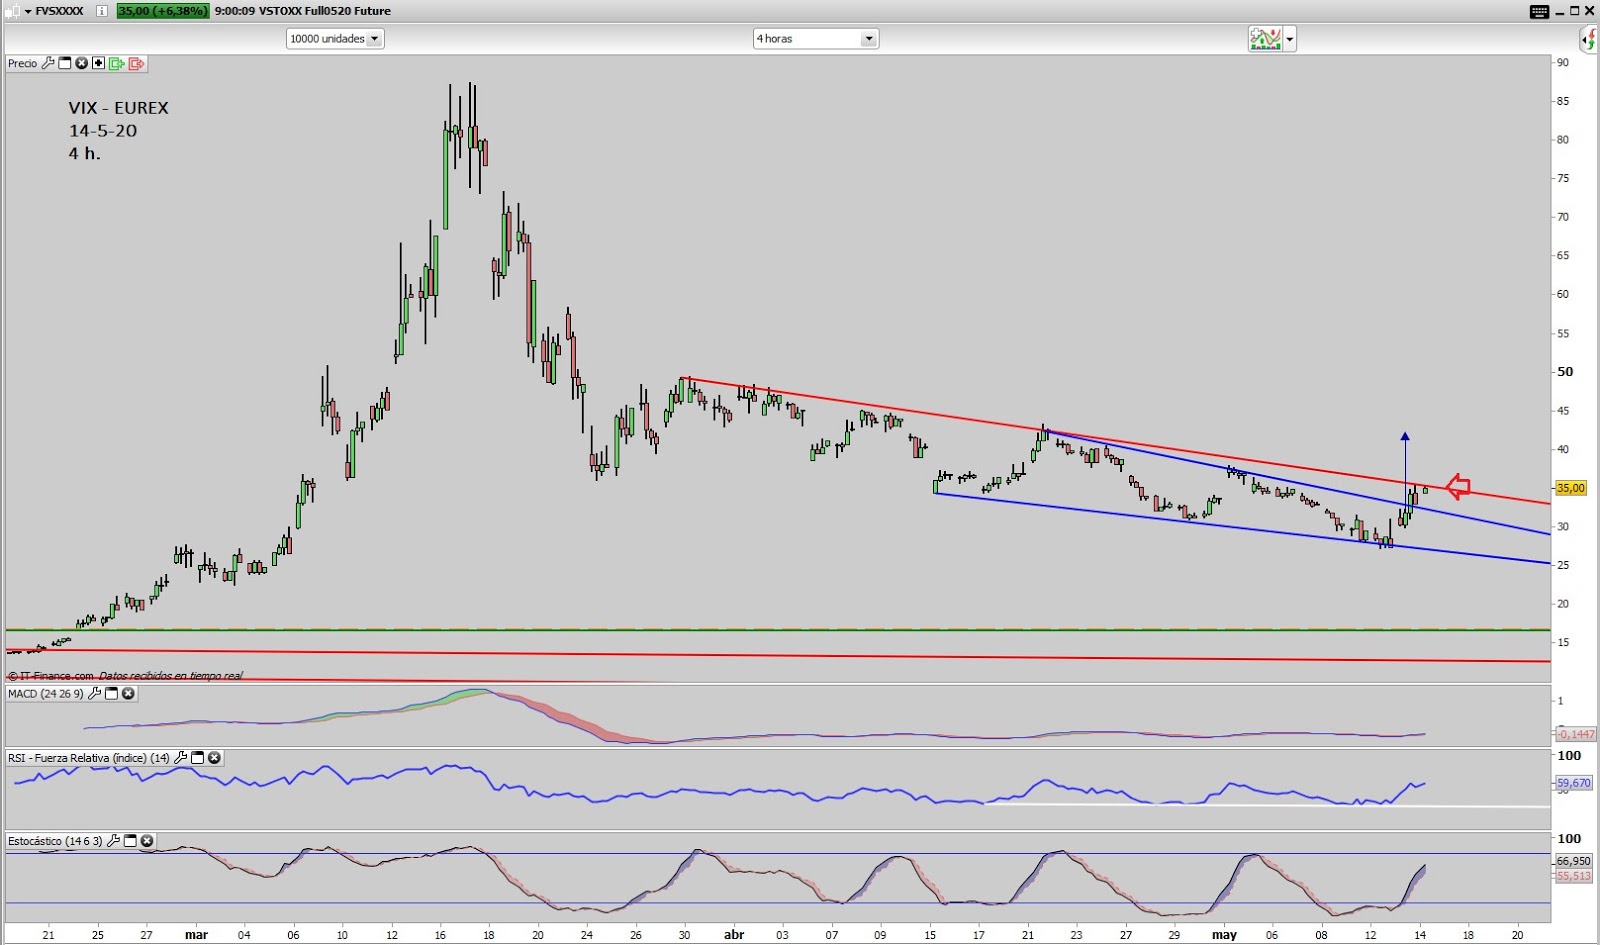This screenshot has width=1600, height=945.
Task: Close the MACD indicator panel
Action: (129, 693)
